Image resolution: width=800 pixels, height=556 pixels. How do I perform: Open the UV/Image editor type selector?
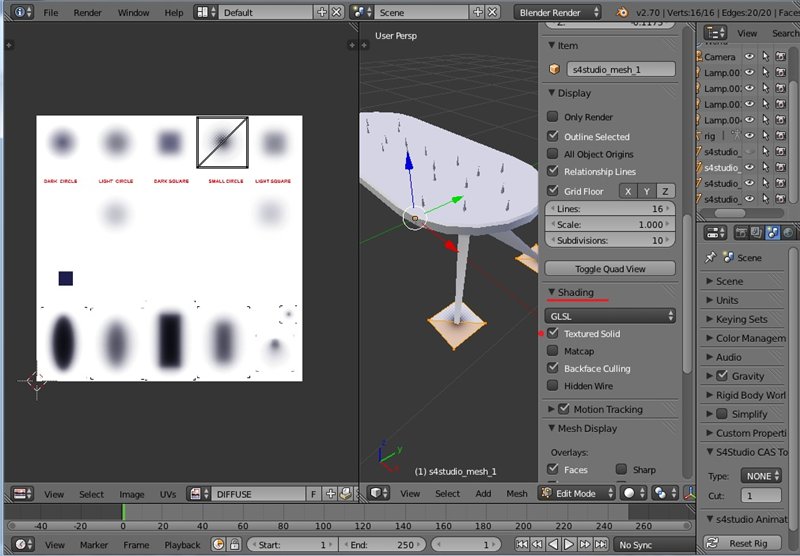[22, 494]
